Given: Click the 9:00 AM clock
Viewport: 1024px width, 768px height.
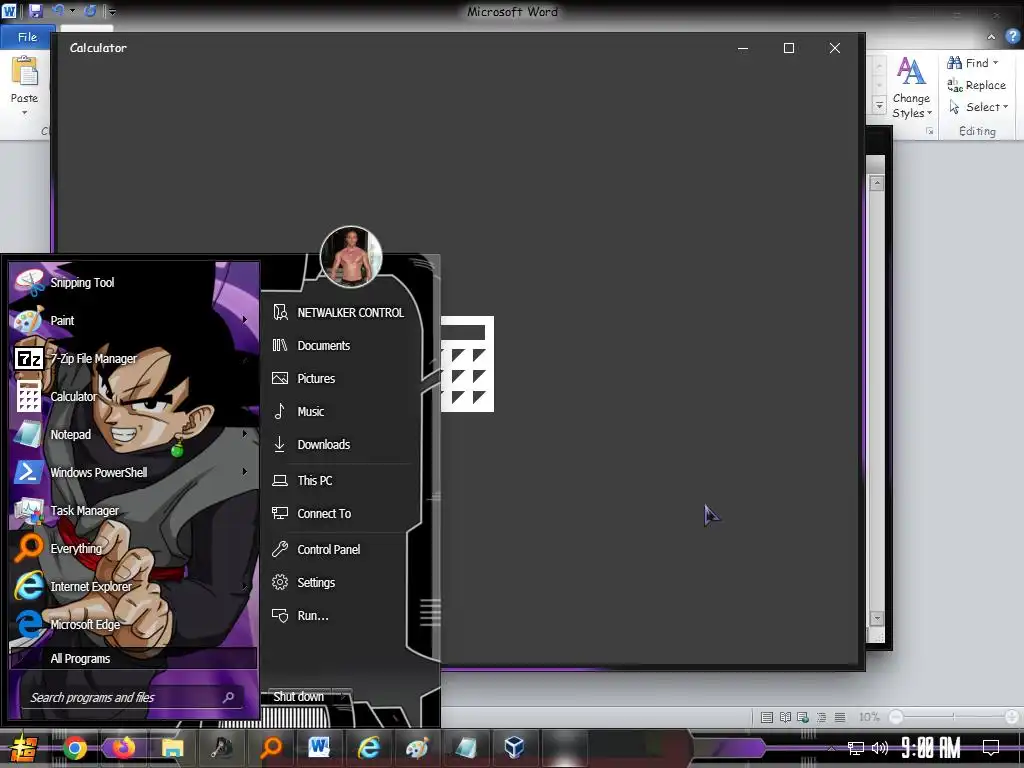Looking at the screenshot, I should (x=931, y=748).
